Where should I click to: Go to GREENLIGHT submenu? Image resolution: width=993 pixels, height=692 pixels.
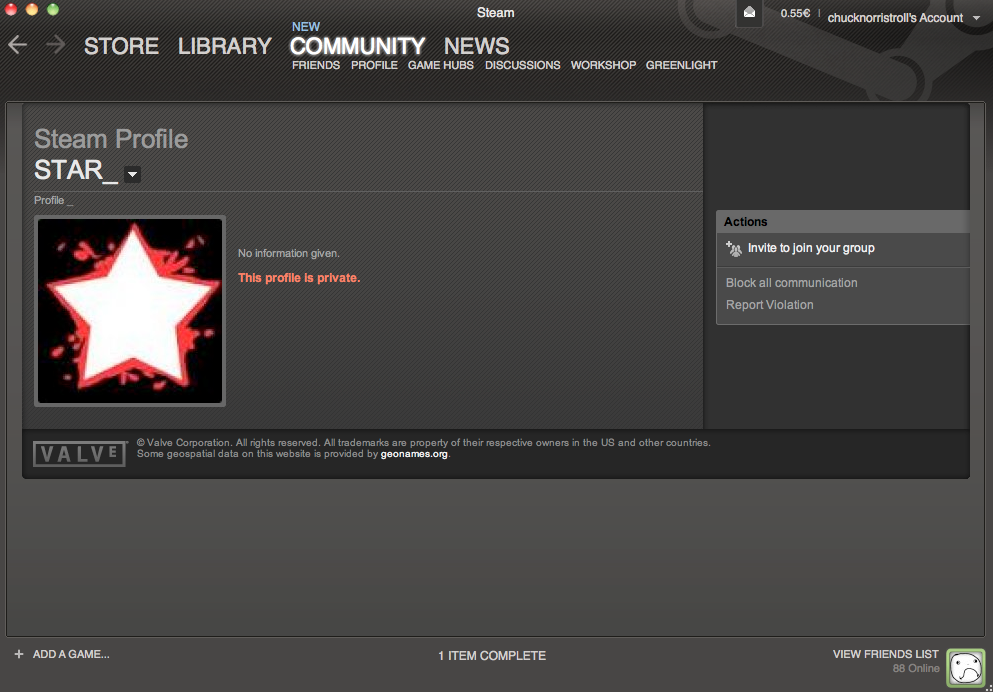(681, 65)
